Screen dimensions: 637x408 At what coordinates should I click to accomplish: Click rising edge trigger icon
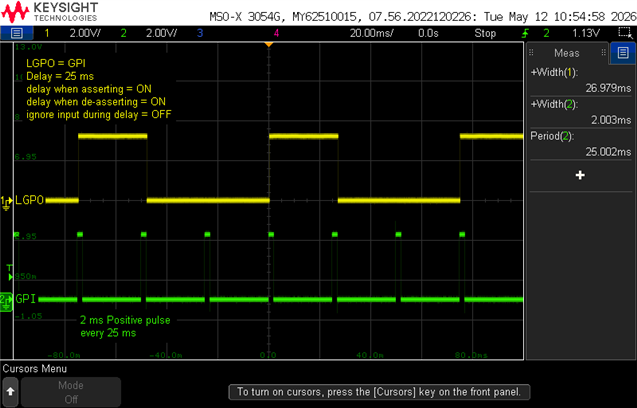(525, 33)
